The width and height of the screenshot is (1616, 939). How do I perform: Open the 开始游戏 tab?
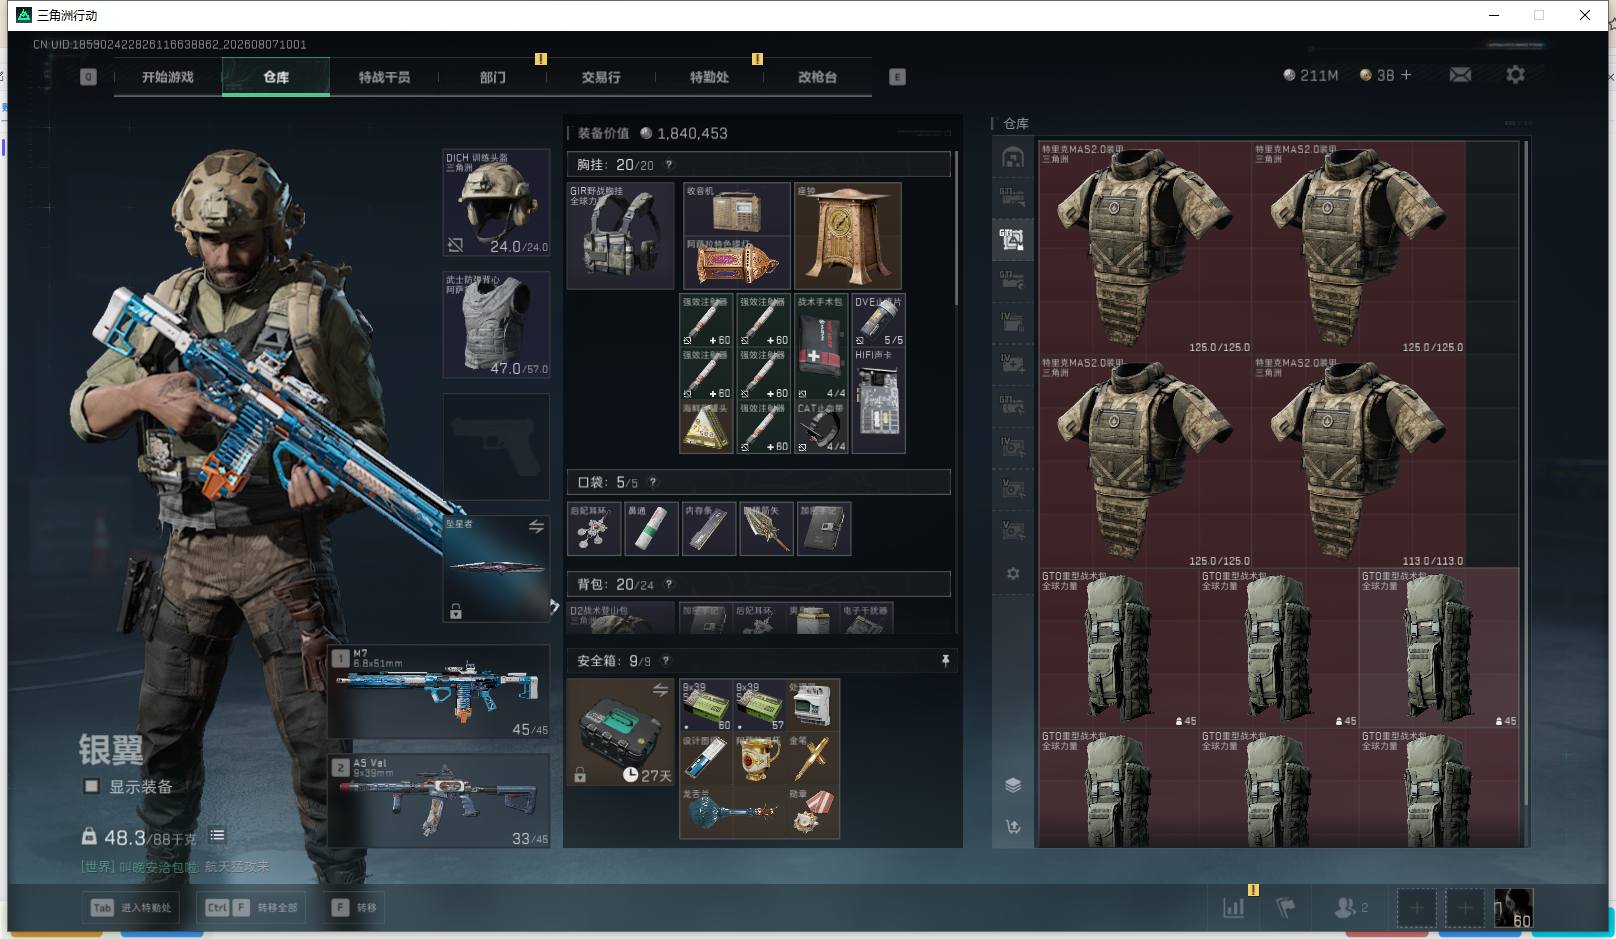pyautogui.click(x=168, y=77)
